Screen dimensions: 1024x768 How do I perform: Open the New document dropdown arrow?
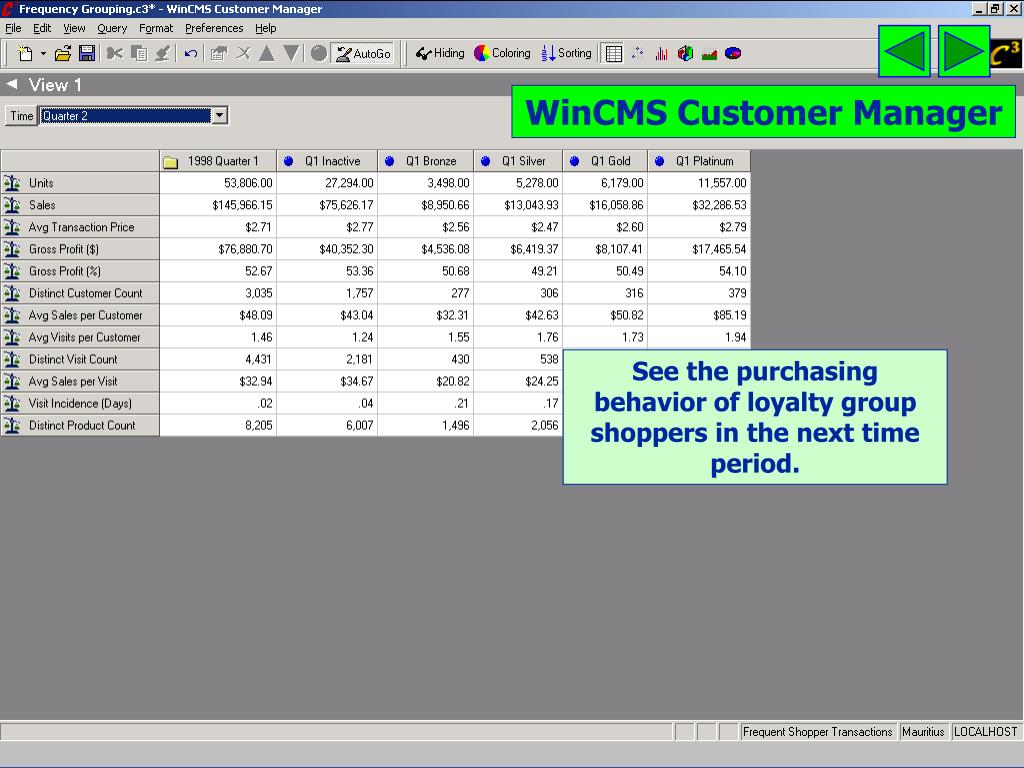(43, 54)
